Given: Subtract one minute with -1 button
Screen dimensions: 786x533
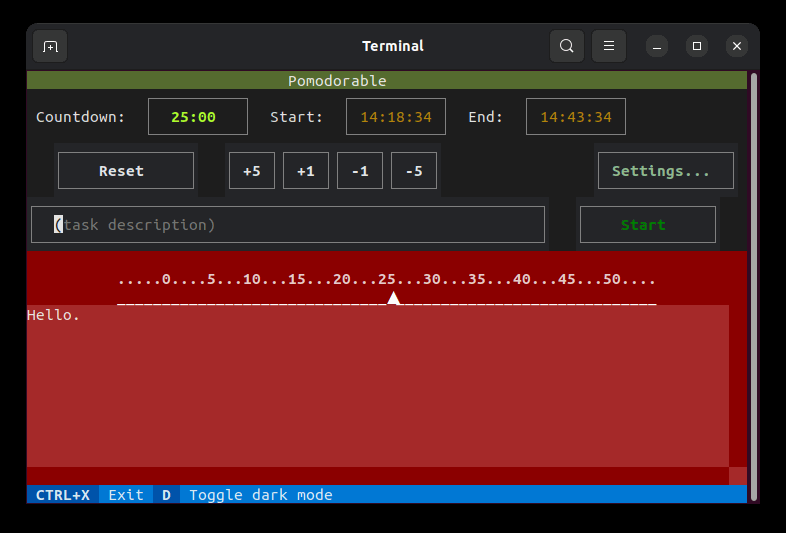Looking at the screenshot, I should (360, 171).
